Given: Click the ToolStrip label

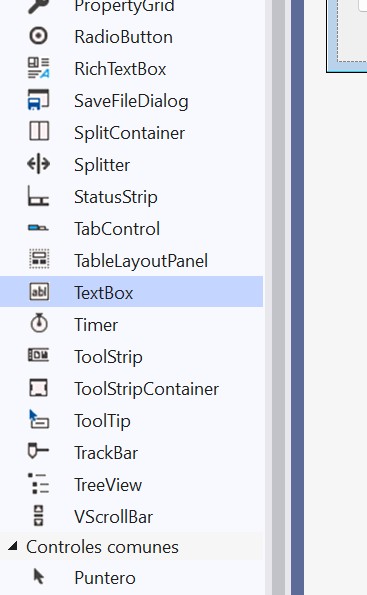Looking at the screenshot, I should (108, 357).
